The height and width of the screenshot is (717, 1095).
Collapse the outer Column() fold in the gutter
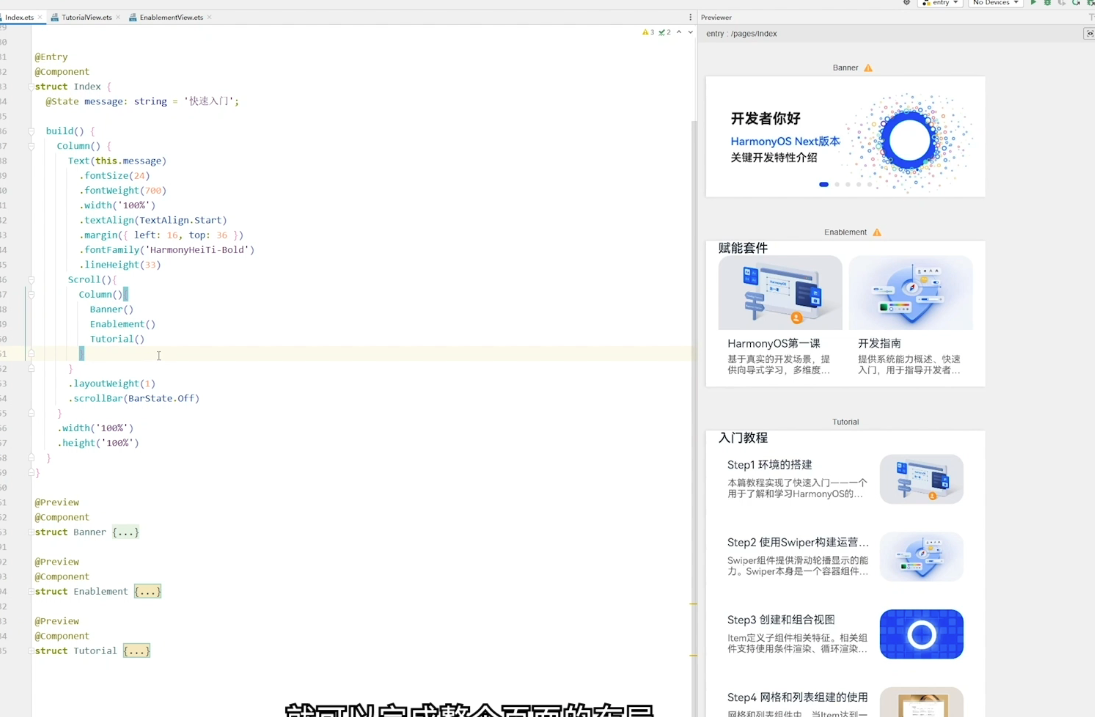click(31, 146)
